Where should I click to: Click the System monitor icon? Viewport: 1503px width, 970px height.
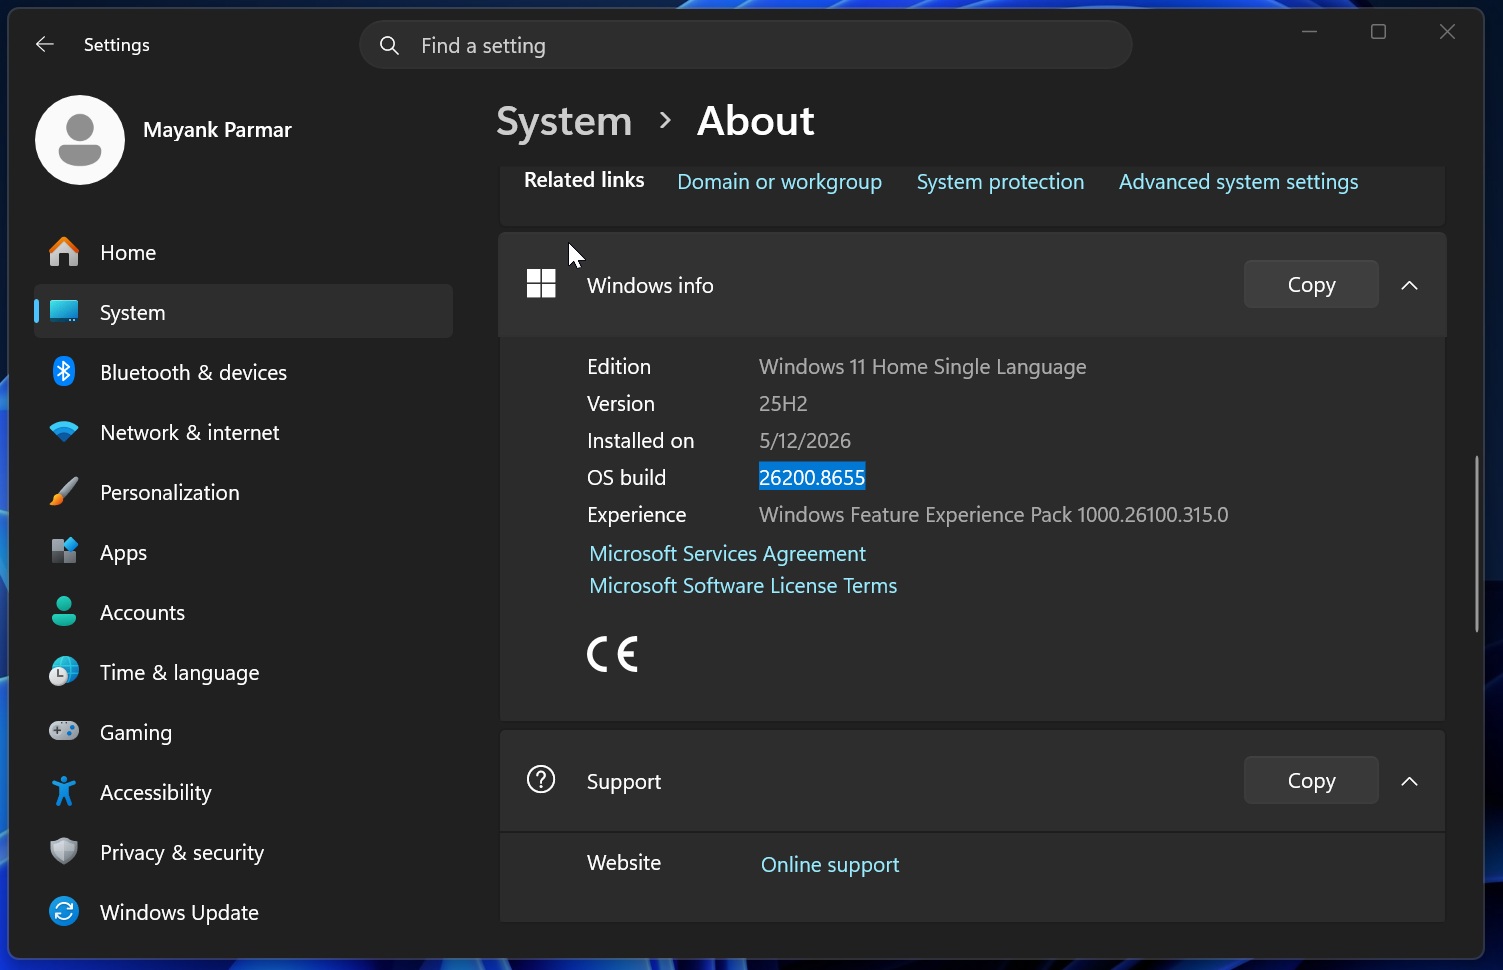point(64,312)
